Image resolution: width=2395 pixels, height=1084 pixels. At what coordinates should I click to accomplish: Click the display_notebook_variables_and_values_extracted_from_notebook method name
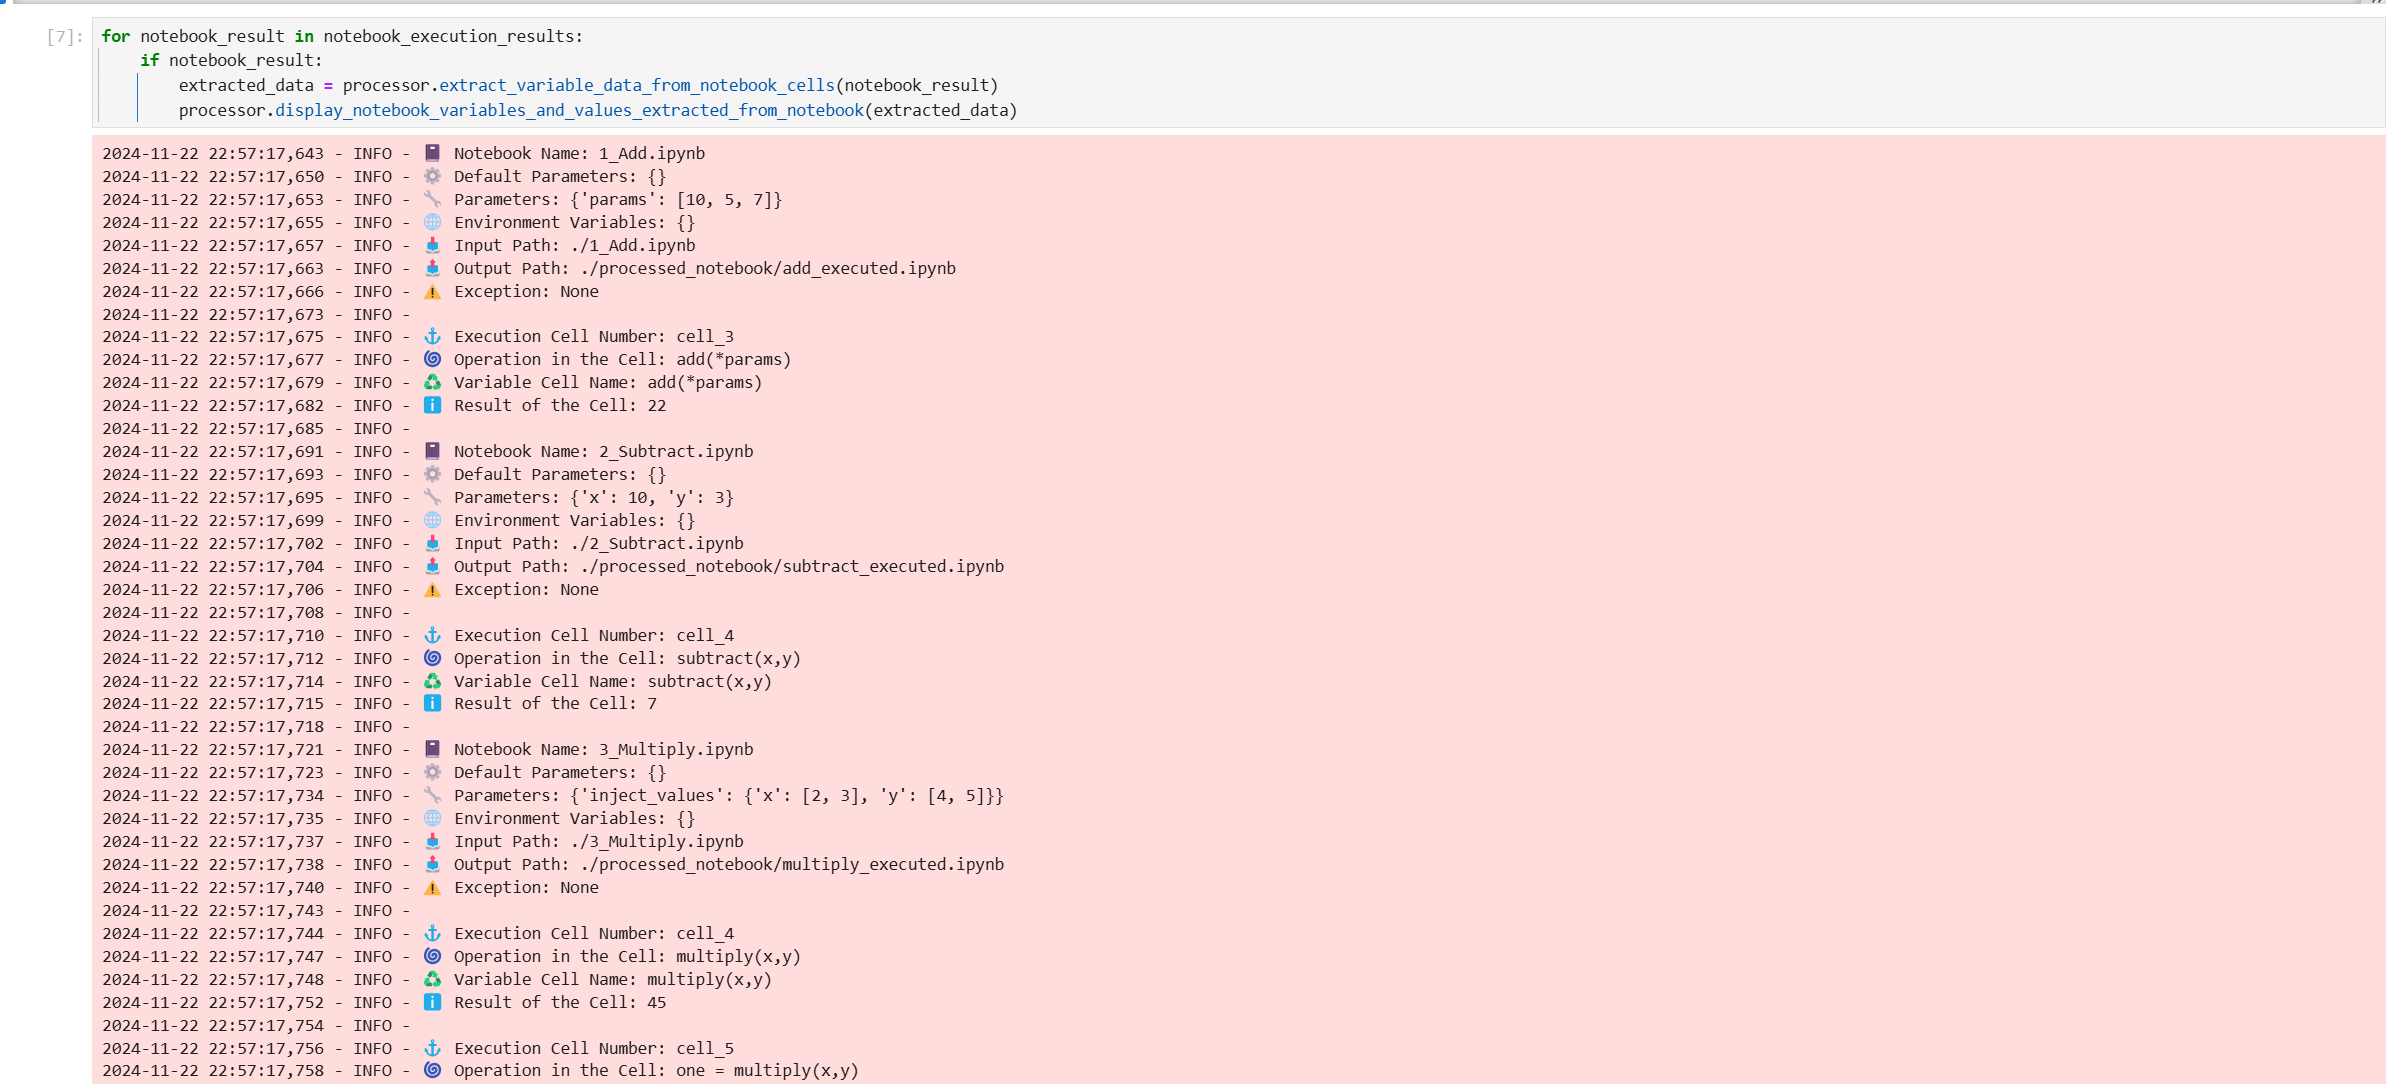[x=569, y=110]
